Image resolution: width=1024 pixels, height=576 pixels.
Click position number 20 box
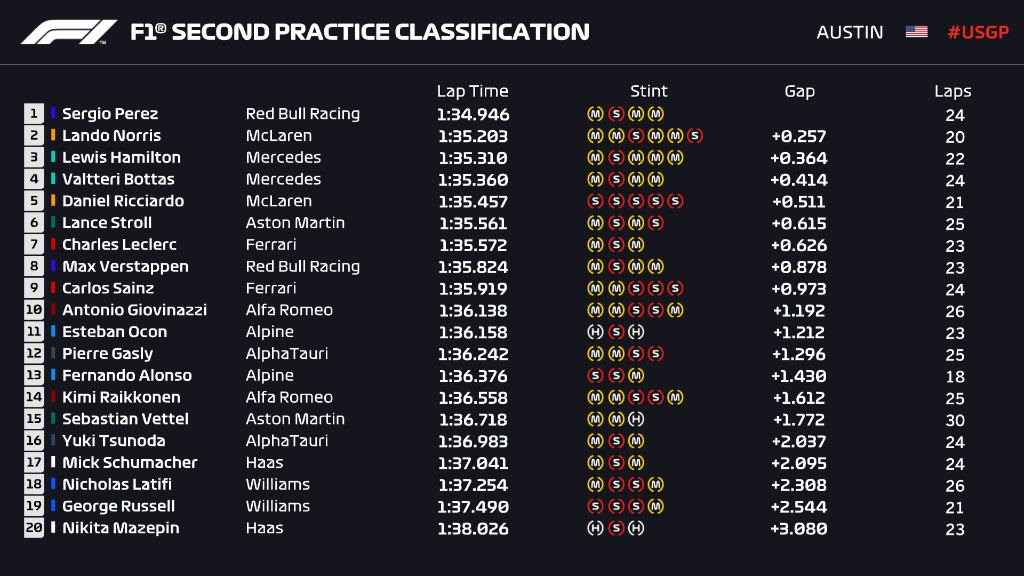click(34, 528)
